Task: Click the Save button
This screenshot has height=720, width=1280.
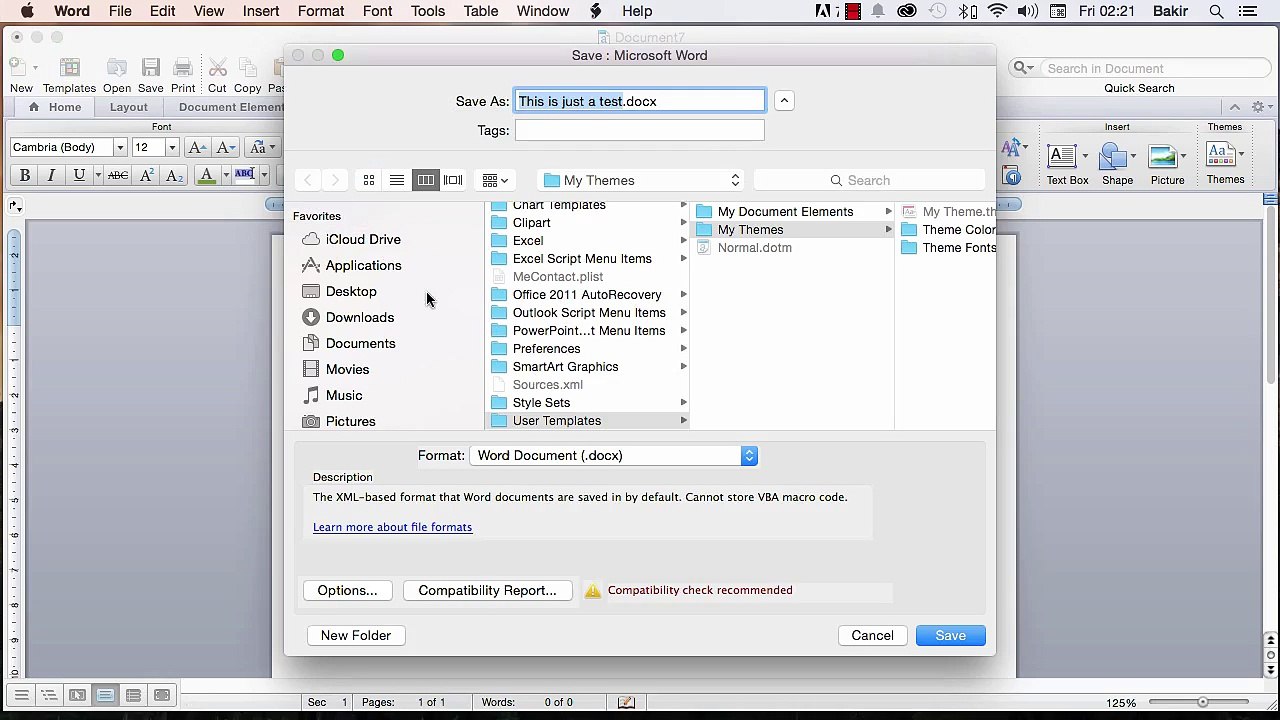Action: coord(950,635)
